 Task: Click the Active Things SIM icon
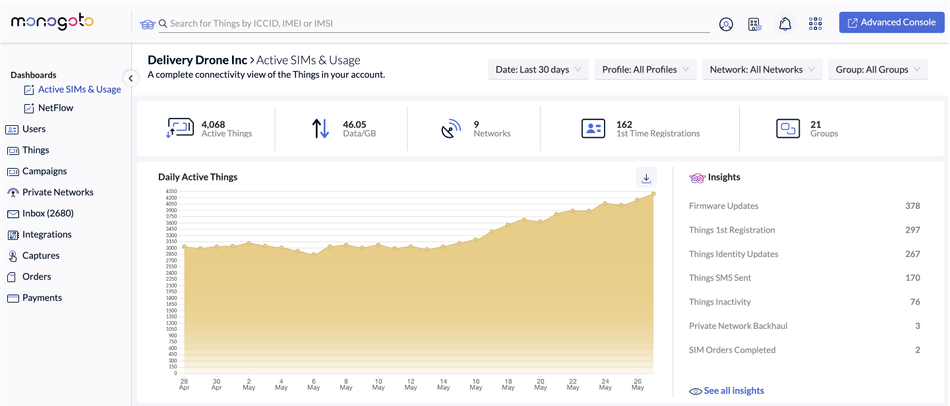(x=180, y=128)
